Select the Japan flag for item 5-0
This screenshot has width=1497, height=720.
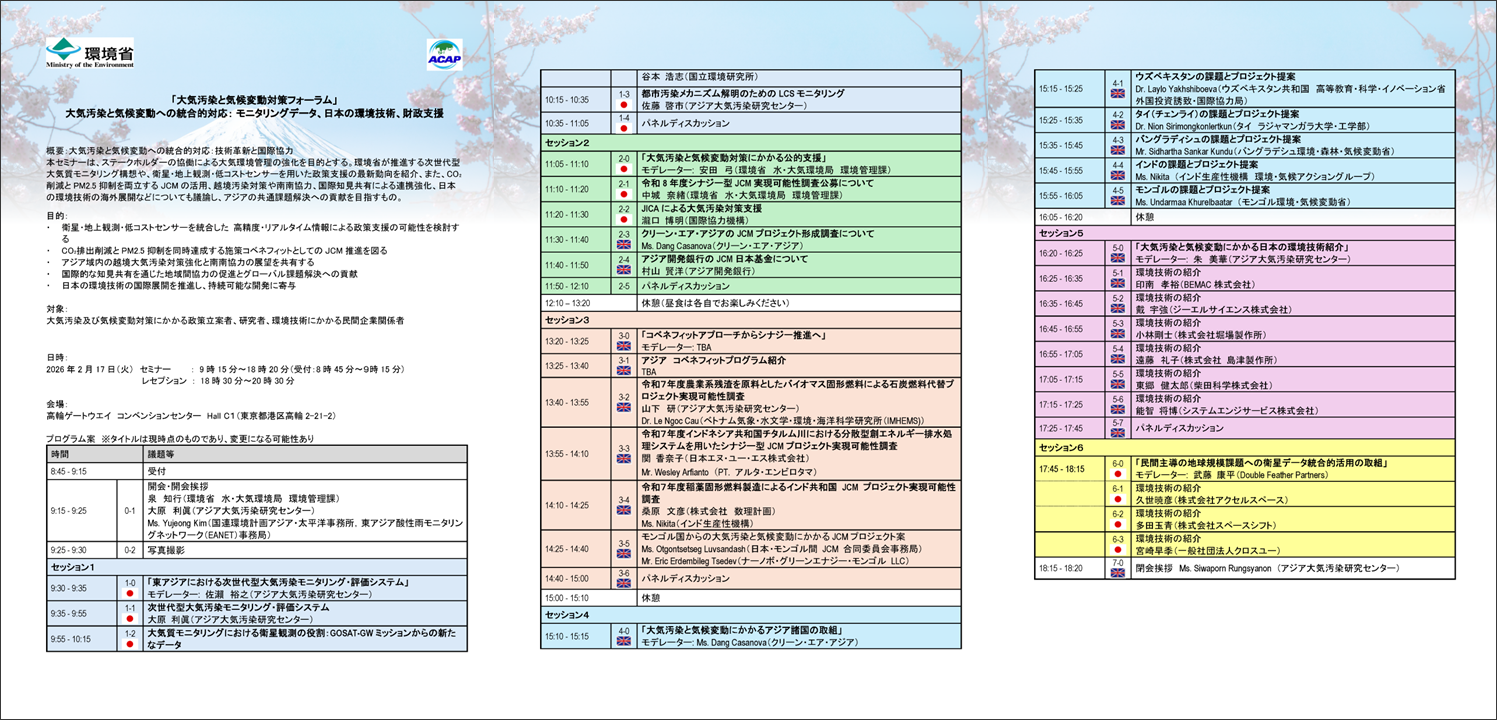[x=1117, y=256]
